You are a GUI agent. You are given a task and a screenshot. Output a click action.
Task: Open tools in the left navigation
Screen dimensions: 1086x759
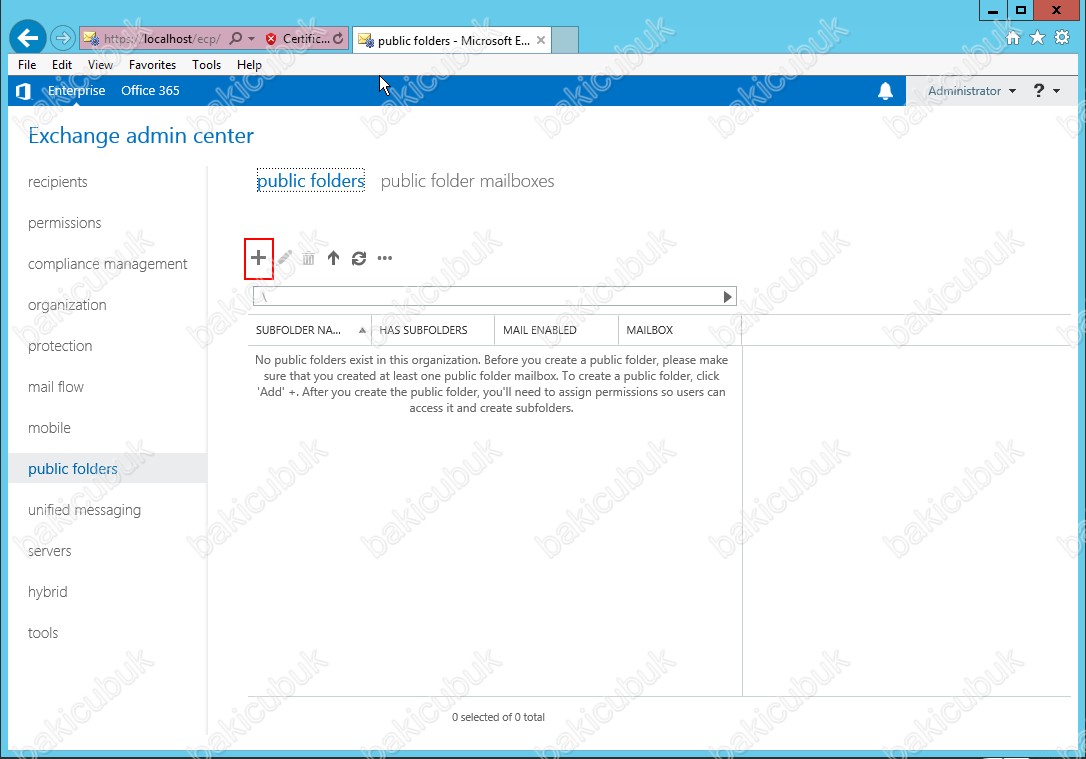click(43, 633)
